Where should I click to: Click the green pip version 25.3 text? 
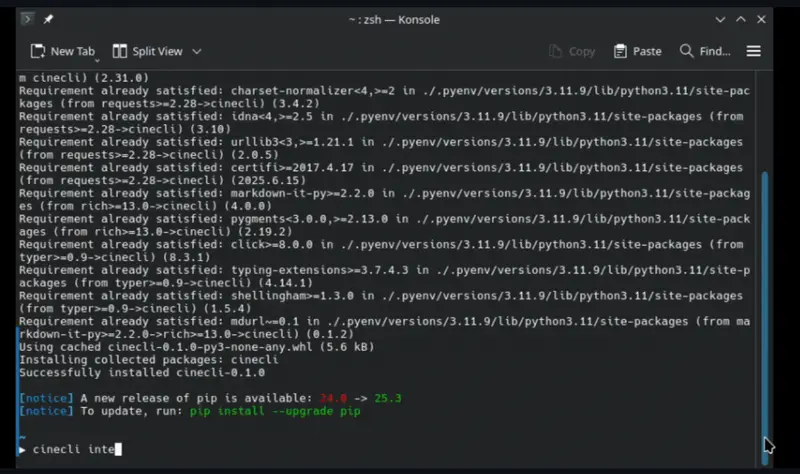point(387,398)
